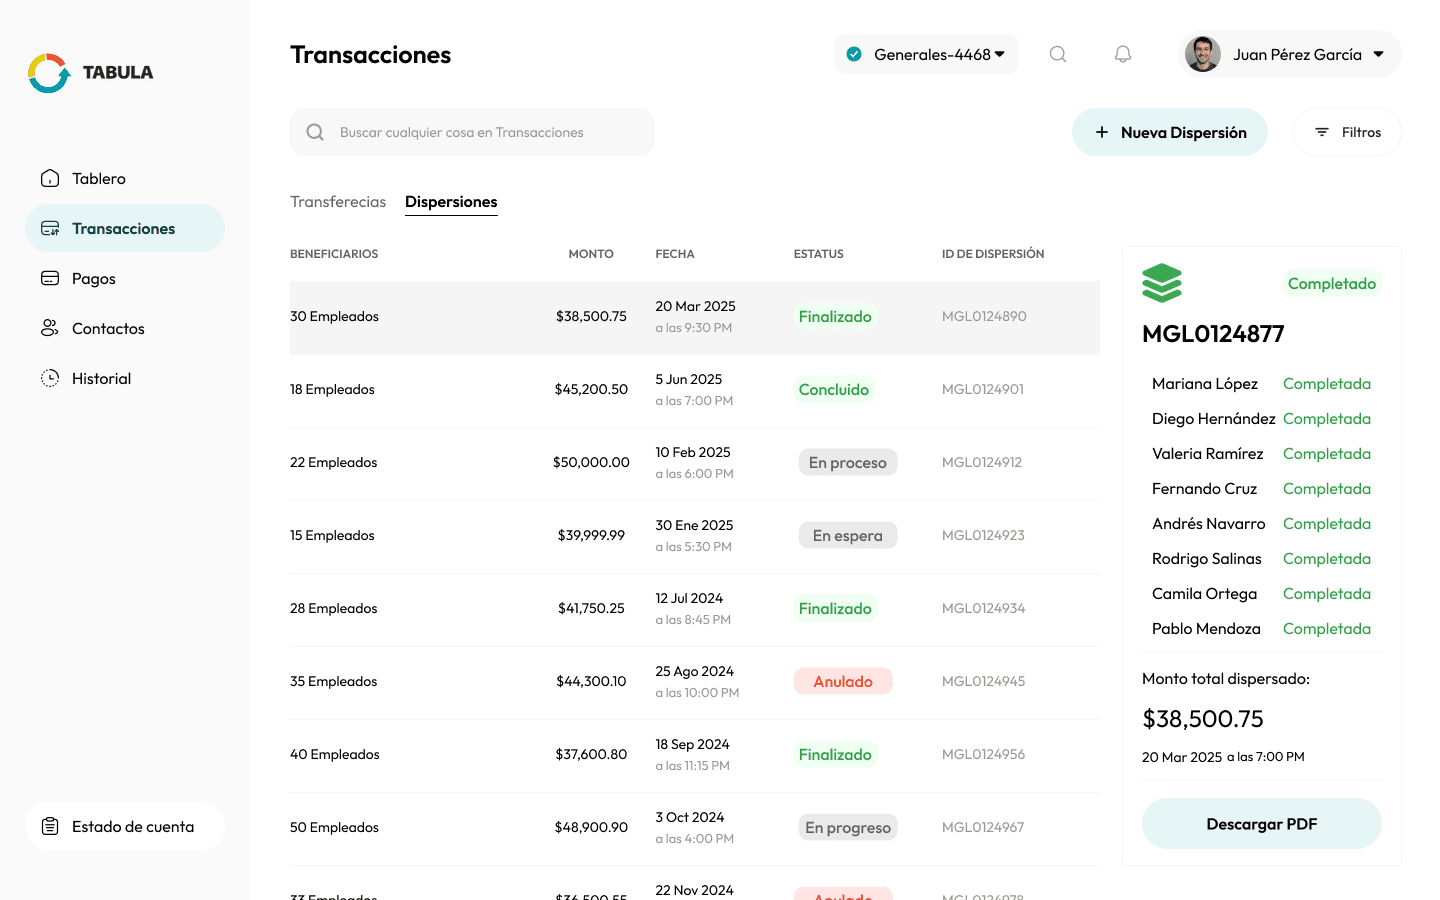Open the Generales-4468 account dropdown
1440x900 pixels.
coord(925,54)
